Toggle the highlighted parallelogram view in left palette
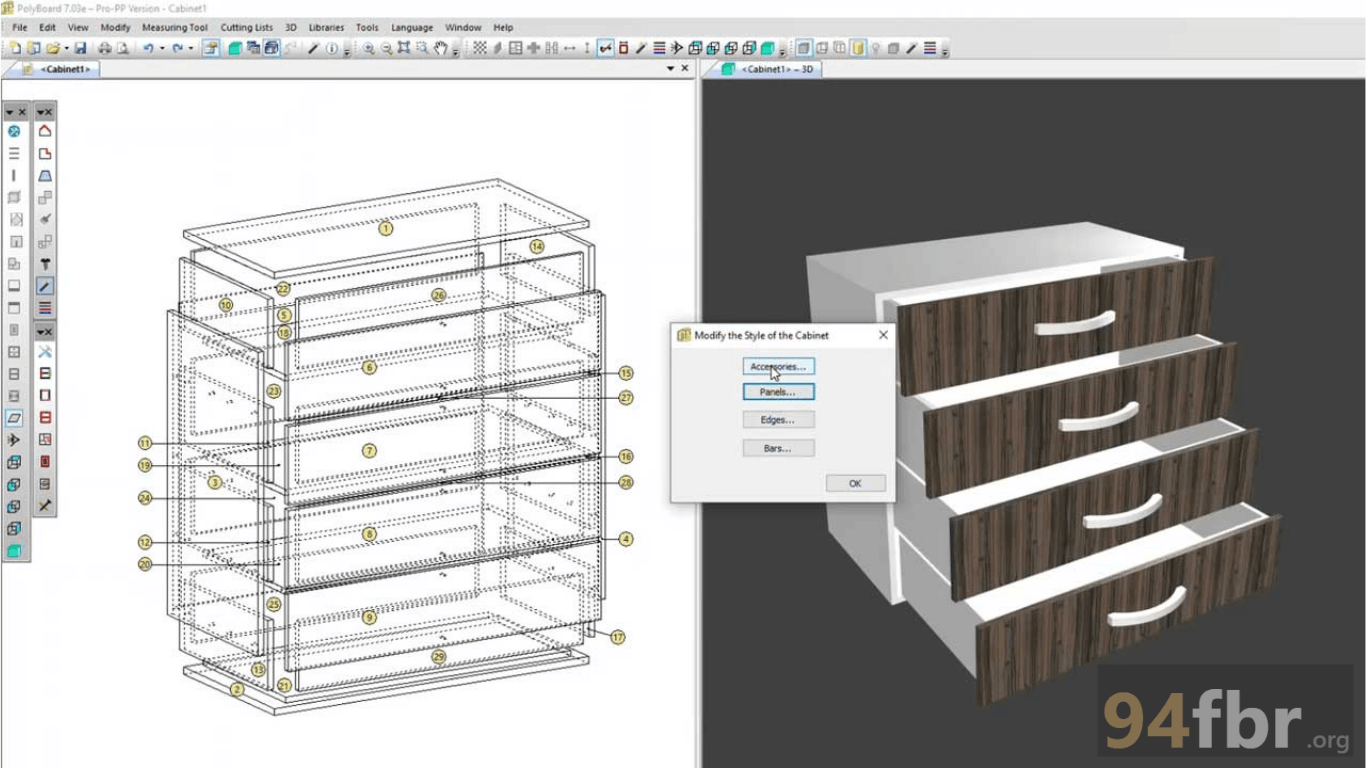The width and height of the screenshot is (1366, 768). (x=14, y=417)
